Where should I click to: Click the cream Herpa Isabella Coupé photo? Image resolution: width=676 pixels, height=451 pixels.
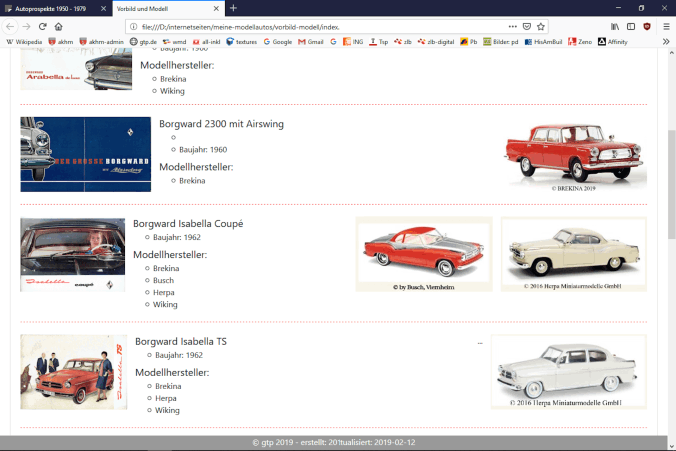pyautogui.click(x=574, y=254)
